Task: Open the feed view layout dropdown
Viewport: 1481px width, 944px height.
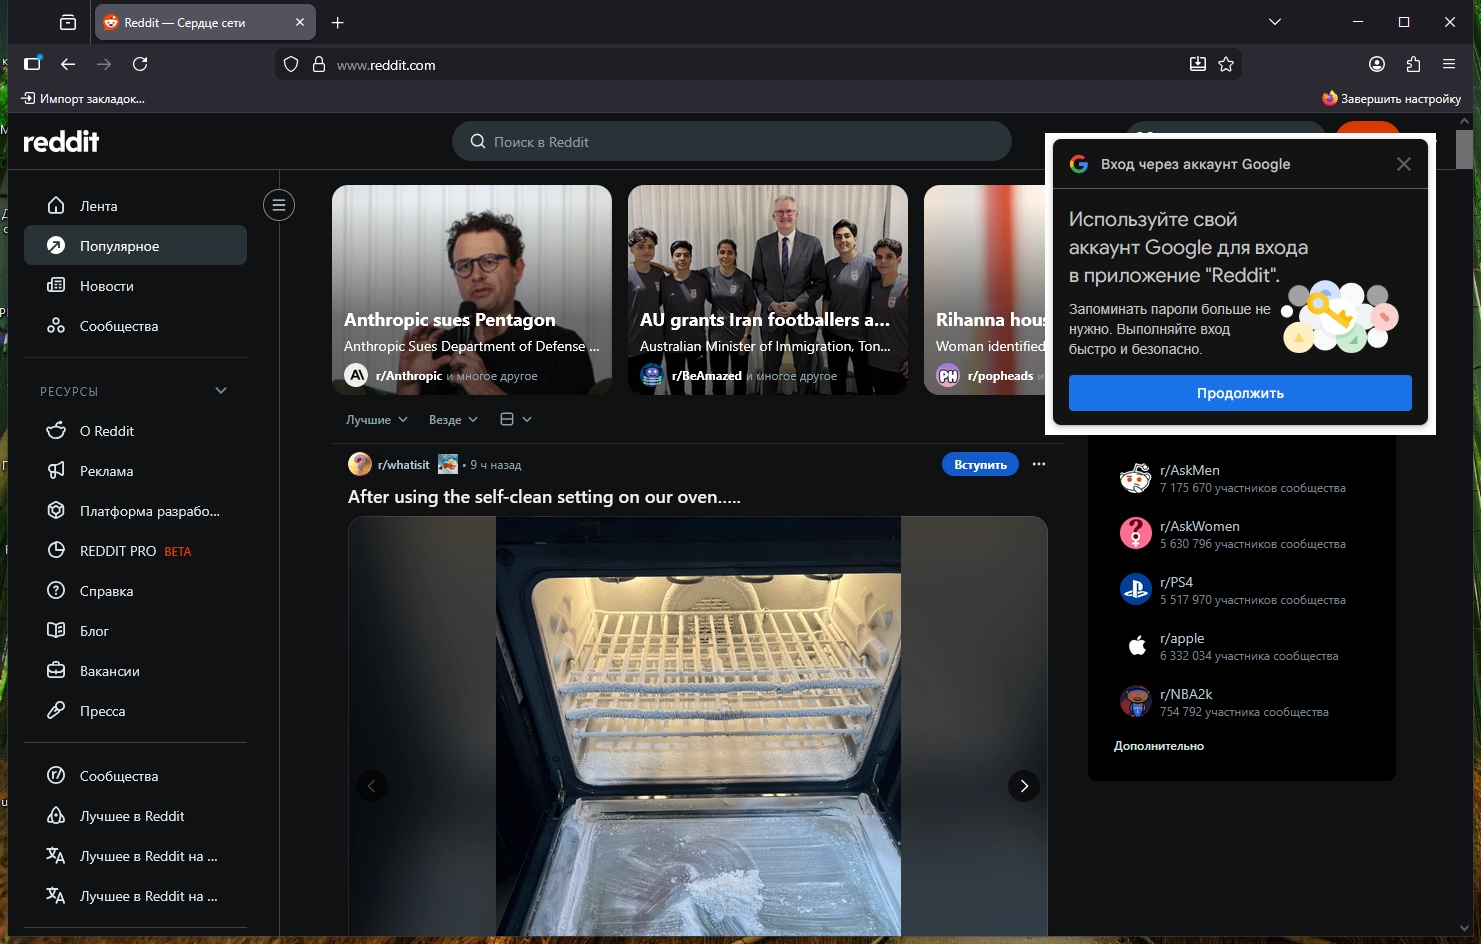Action: pyautogui.click(x=516, y=420)
